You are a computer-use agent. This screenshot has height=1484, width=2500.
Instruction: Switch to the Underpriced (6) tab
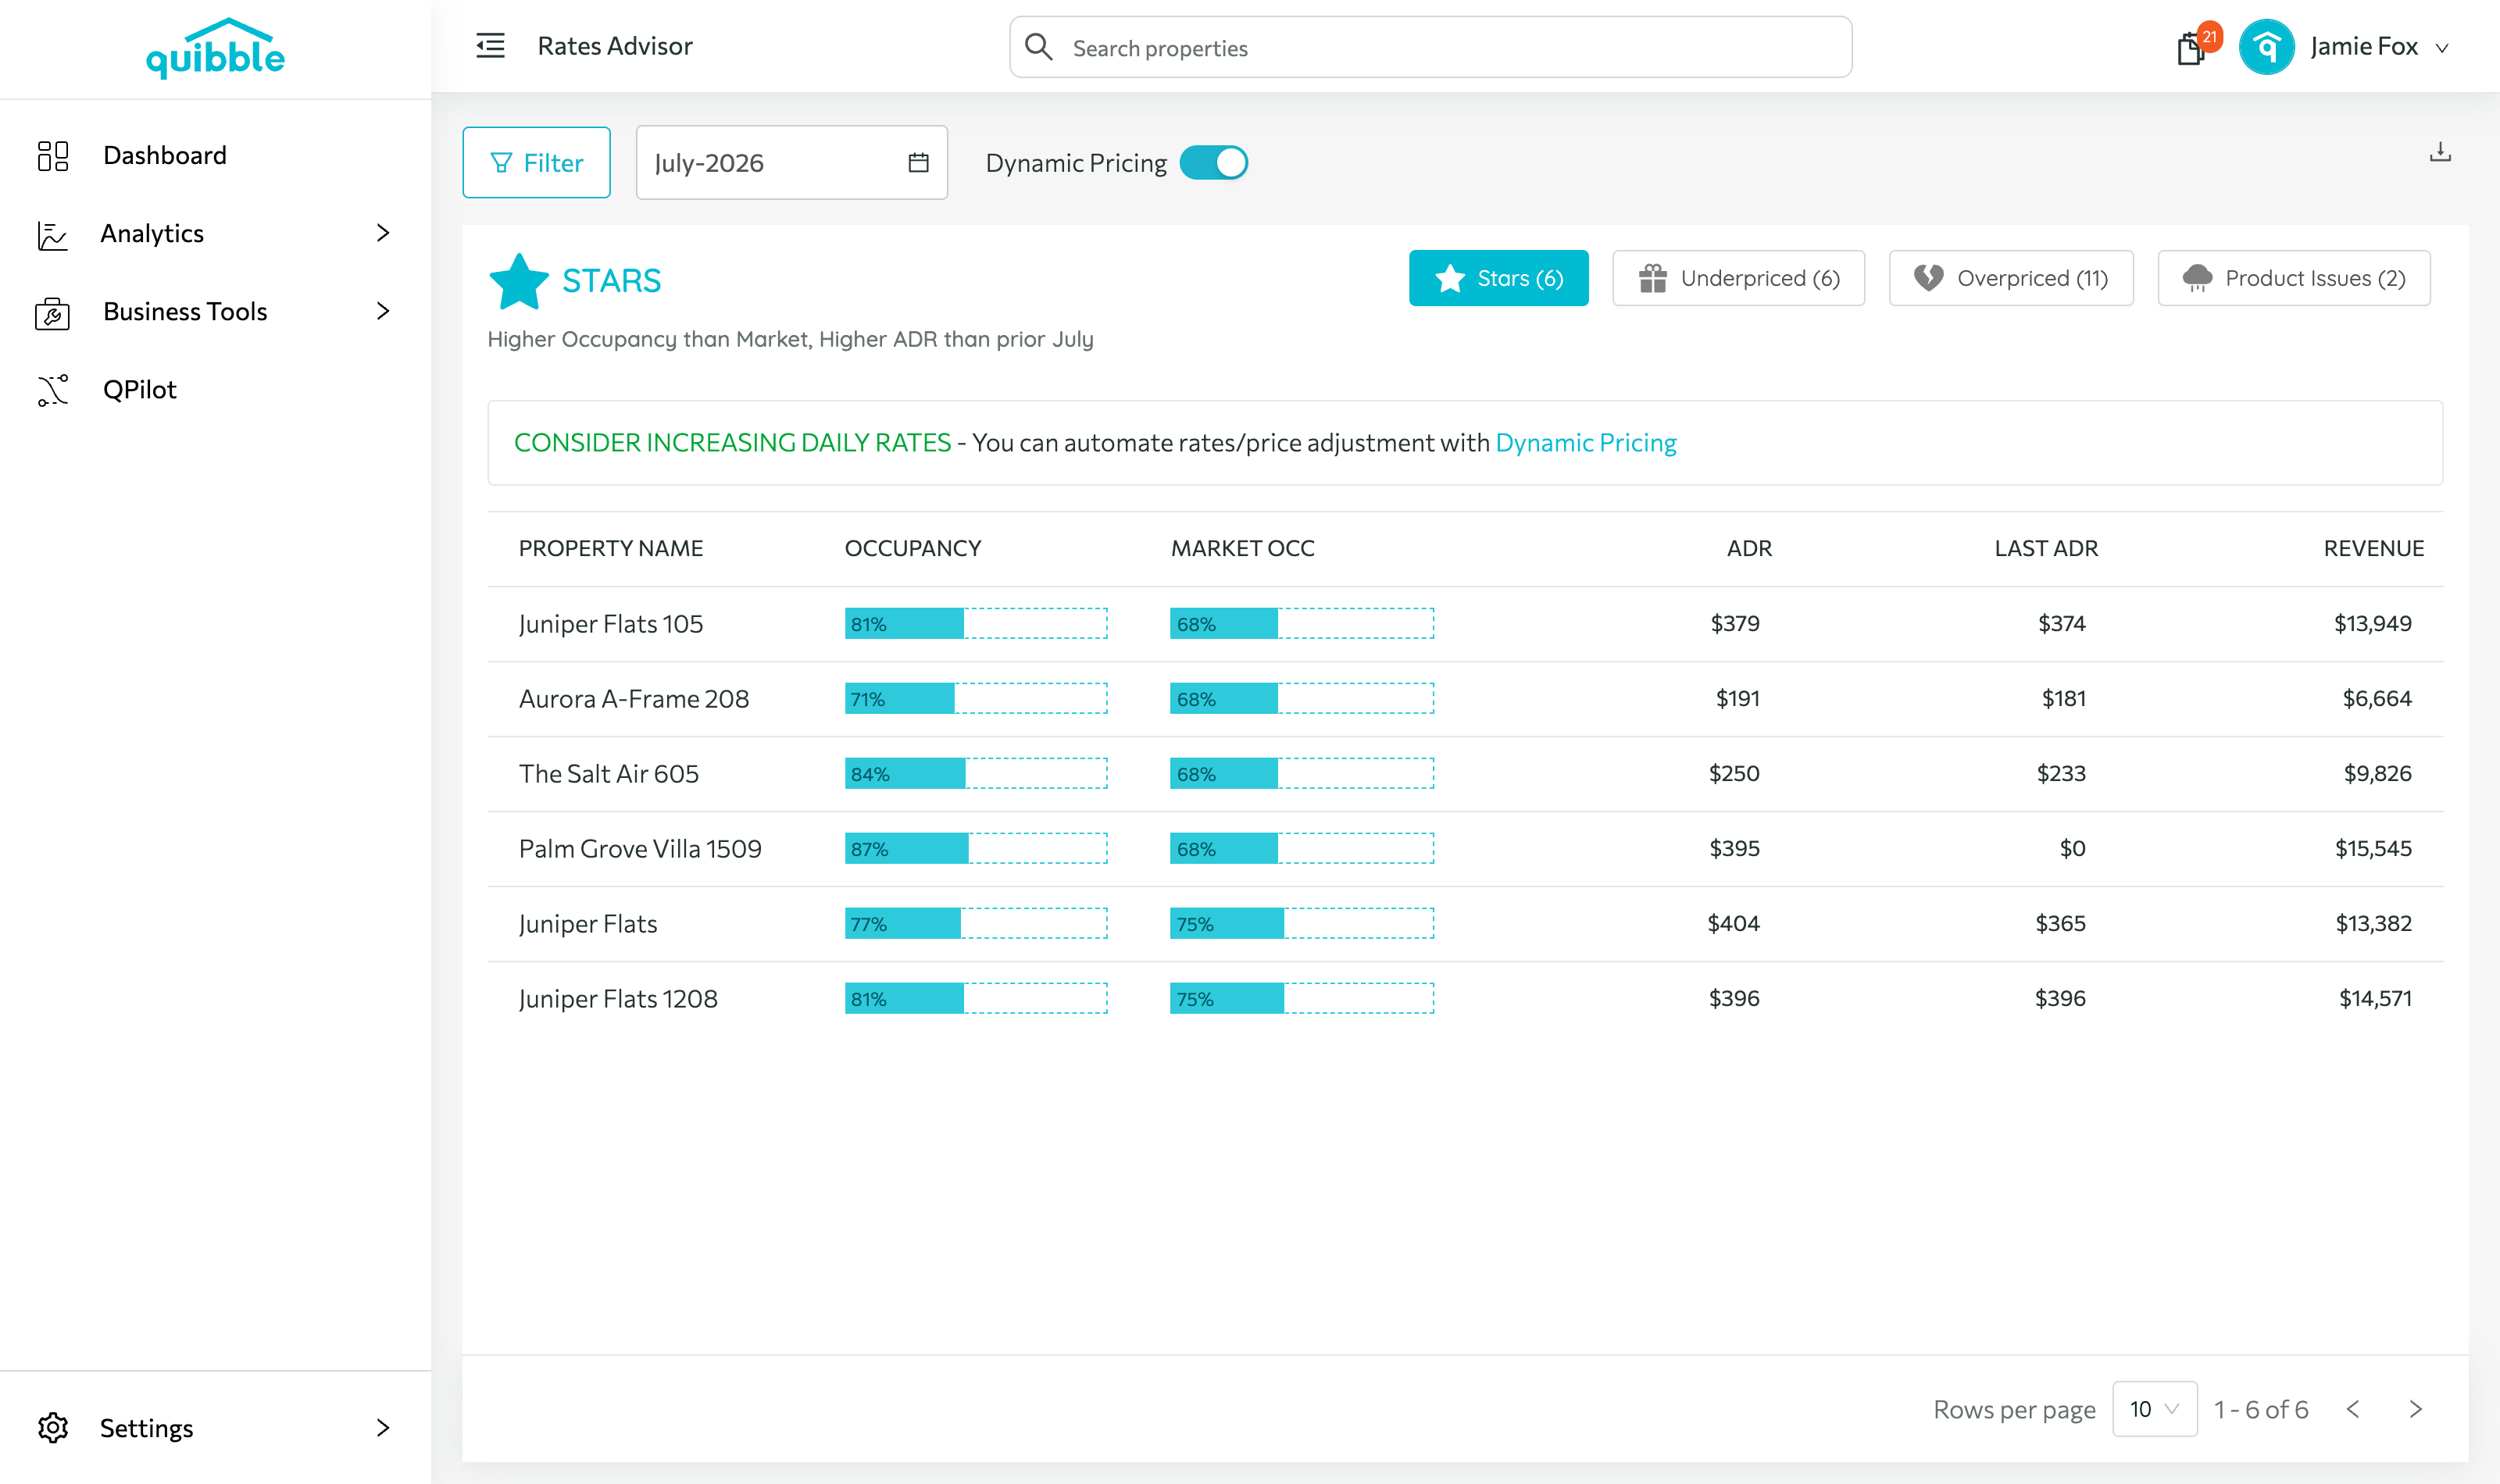click(1738, 278)
